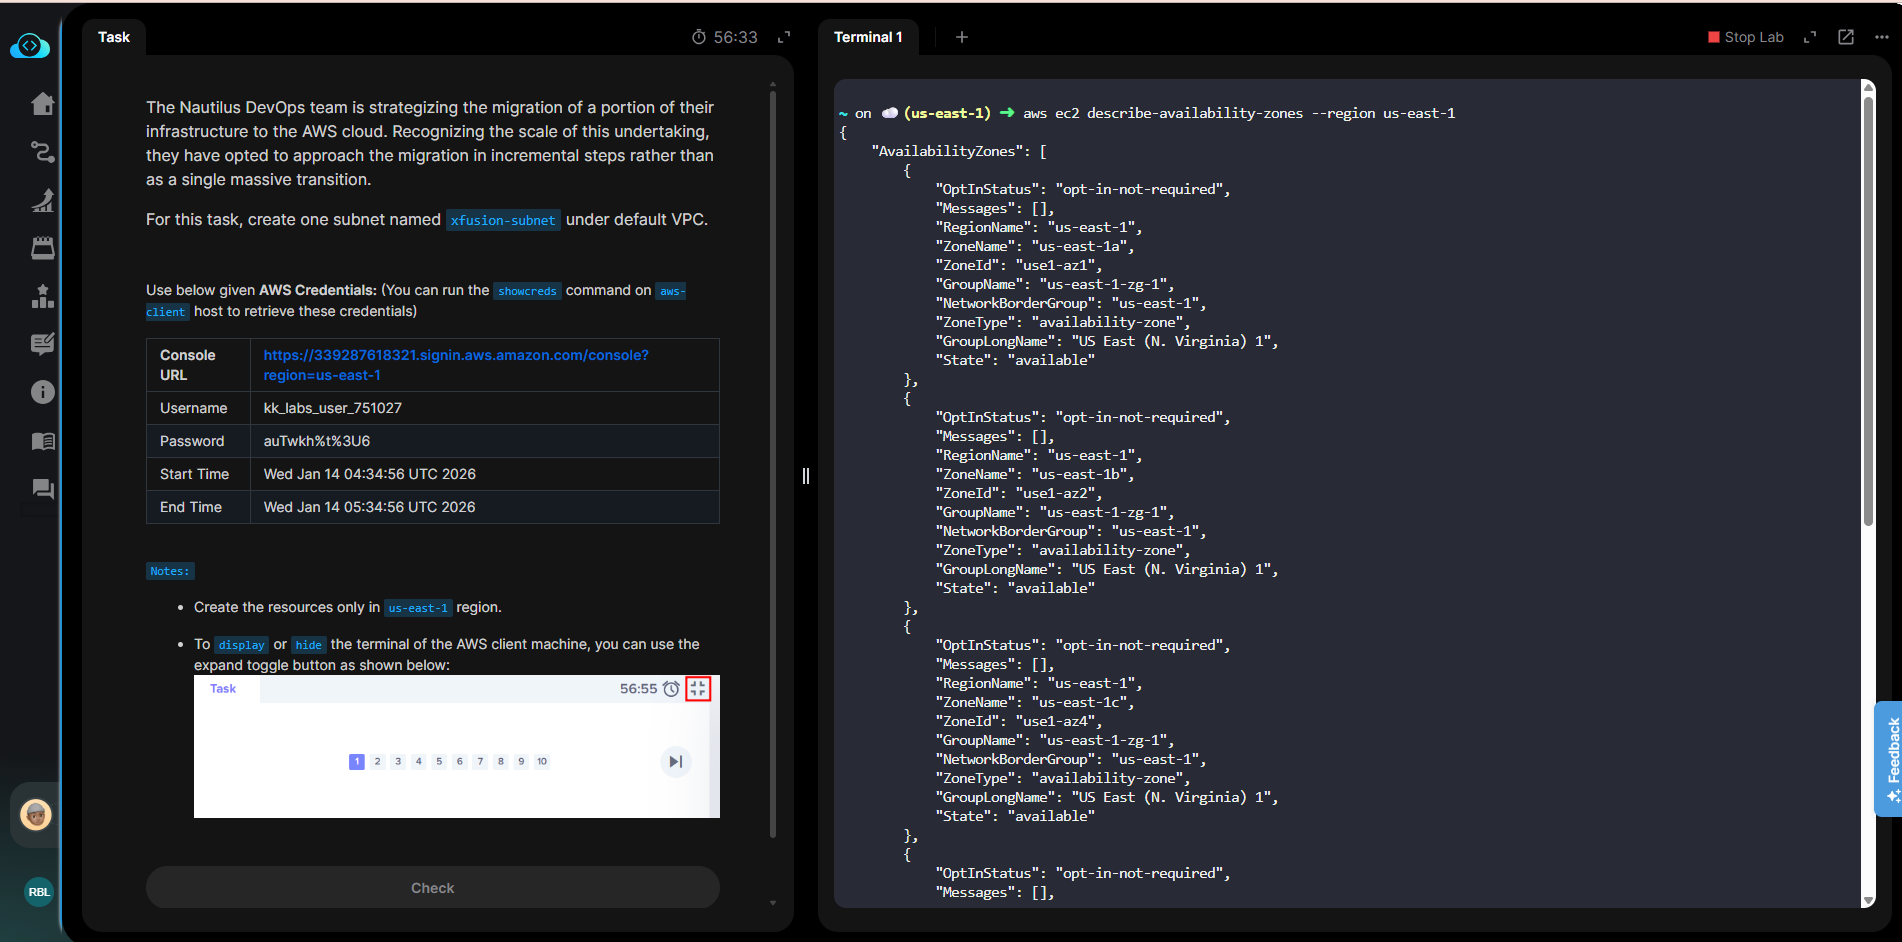This screenshot has width=1902, height=942.
Task: Click the calendar events sidebar icon
Action: [42, 248]
